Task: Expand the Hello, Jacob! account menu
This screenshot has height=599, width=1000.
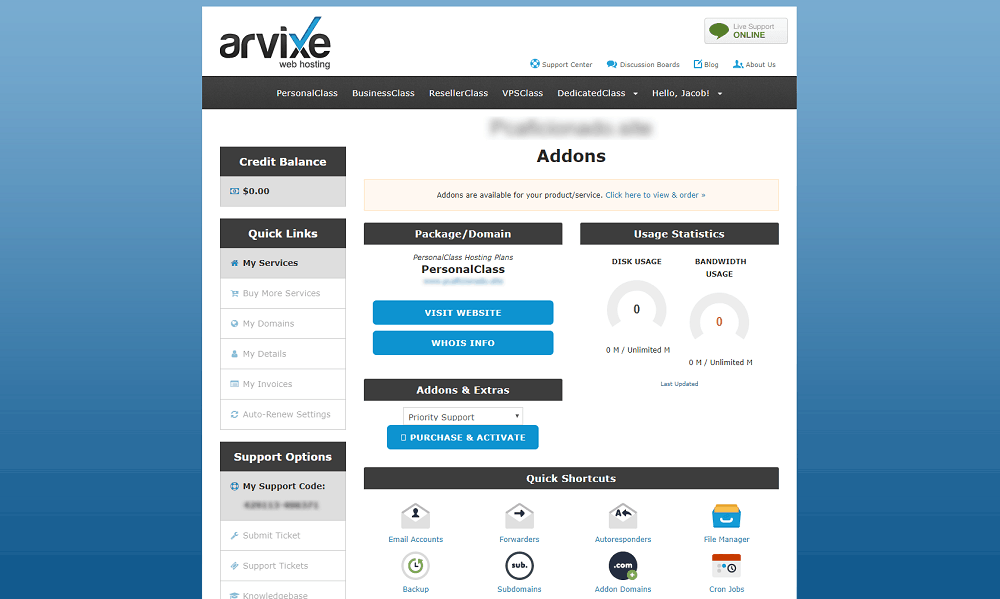Action: pos(687,93)
